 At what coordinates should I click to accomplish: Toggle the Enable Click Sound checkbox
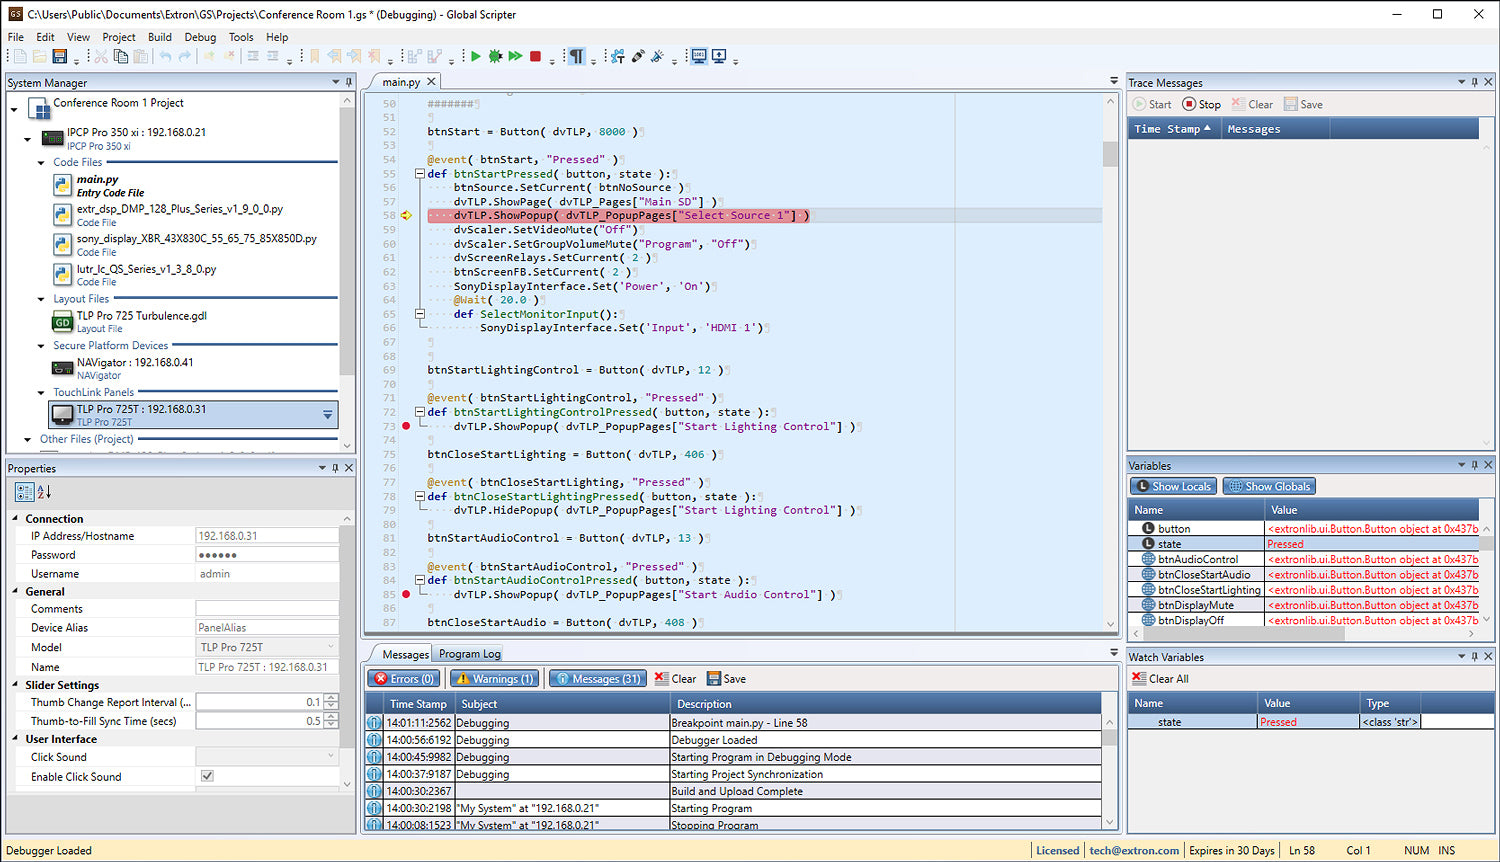(x=207, y=776)
